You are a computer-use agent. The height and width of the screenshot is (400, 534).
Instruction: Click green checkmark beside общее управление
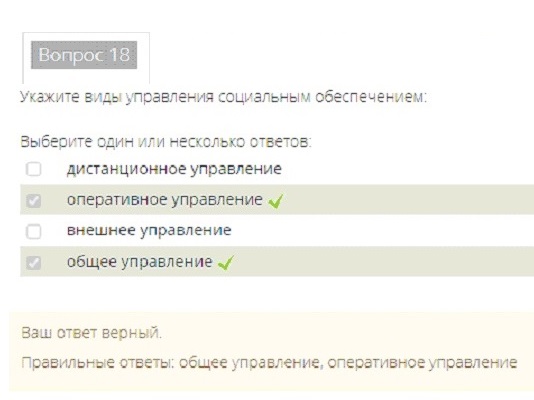tap(225, 263)
